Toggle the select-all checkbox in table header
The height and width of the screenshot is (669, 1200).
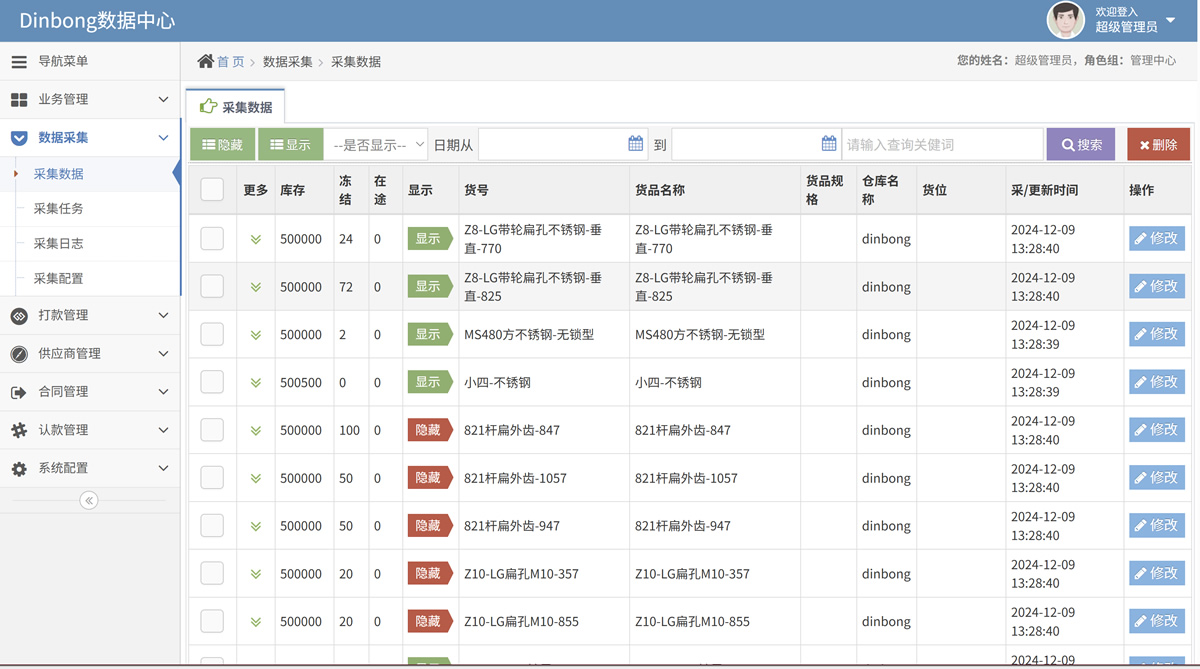[x=212, y=189]
